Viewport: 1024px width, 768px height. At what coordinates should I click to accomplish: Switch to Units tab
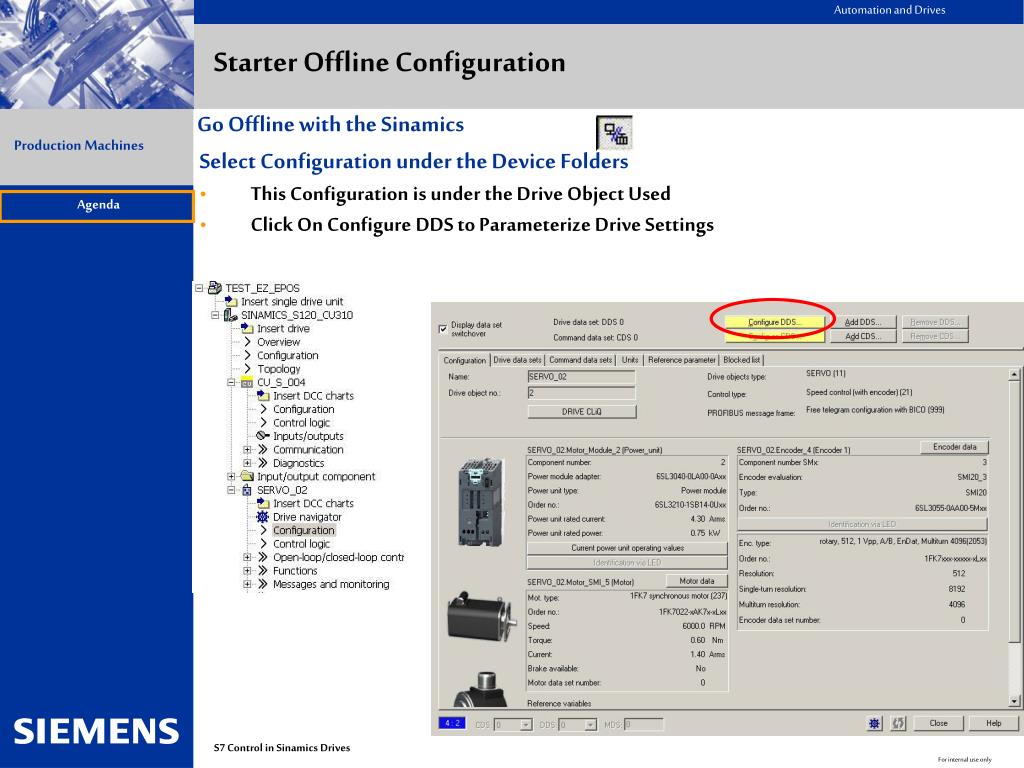[x=630, y=360]
